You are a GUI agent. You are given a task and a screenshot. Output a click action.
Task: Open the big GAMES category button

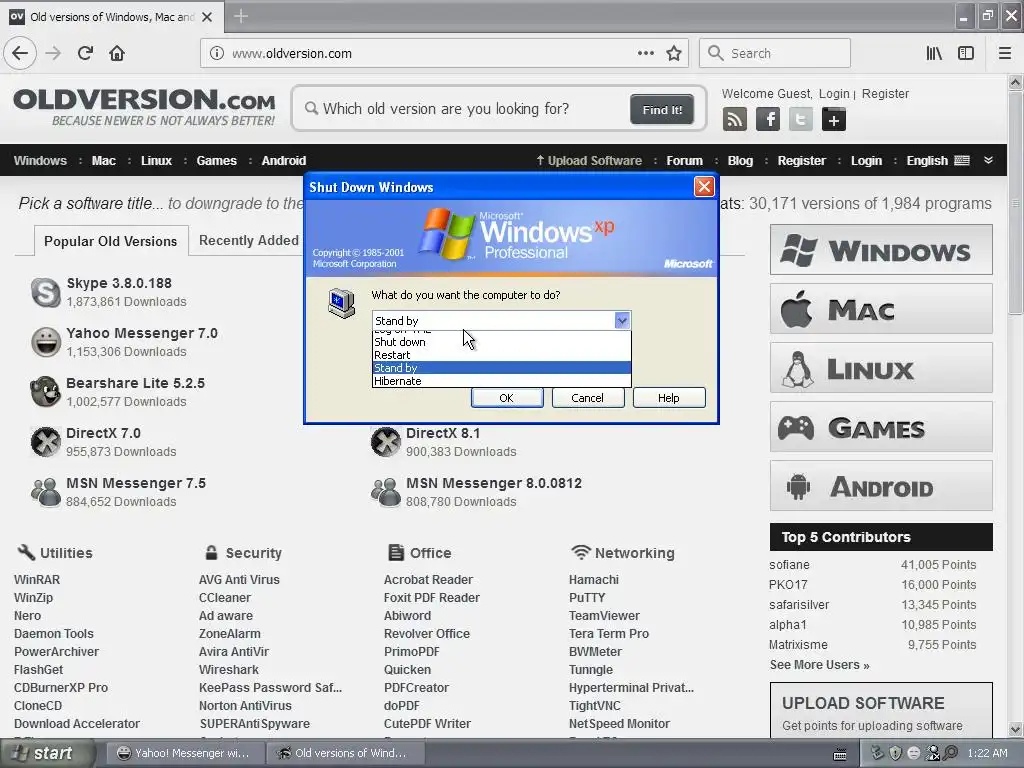(x=881, y=427)
